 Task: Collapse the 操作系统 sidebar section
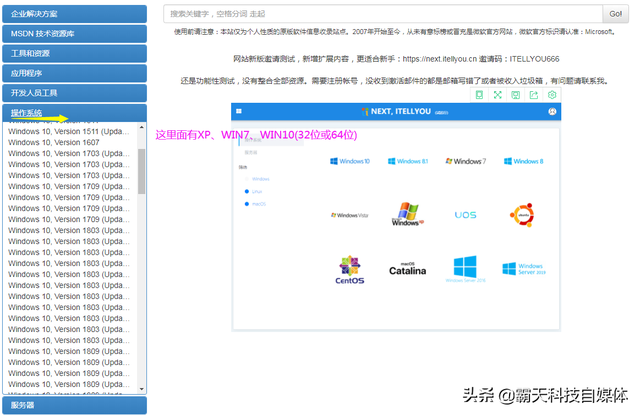(x=74, y=113)
